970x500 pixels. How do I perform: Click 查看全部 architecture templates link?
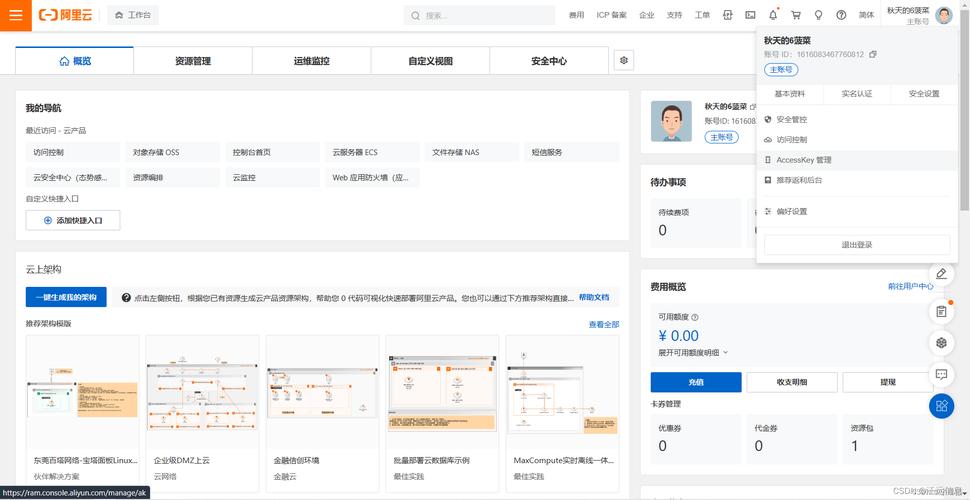tap(604, 324)
